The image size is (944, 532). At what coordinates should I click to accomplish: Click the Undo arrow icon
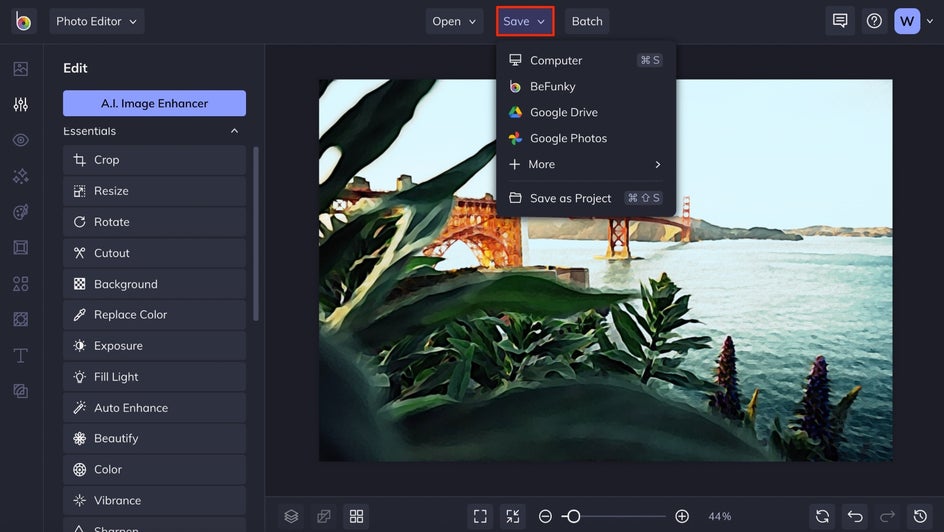(x=855, y=516)
